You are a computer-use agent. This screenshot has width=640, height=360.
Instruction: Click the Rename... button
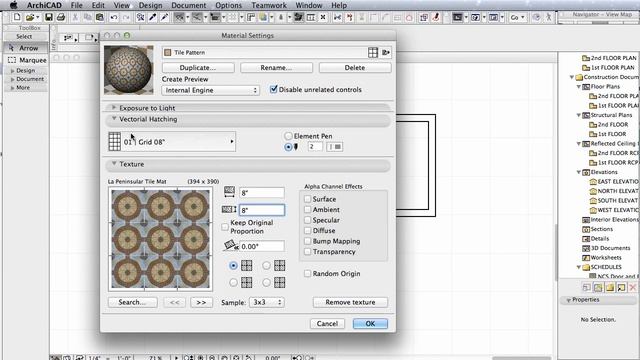[276, 68]
